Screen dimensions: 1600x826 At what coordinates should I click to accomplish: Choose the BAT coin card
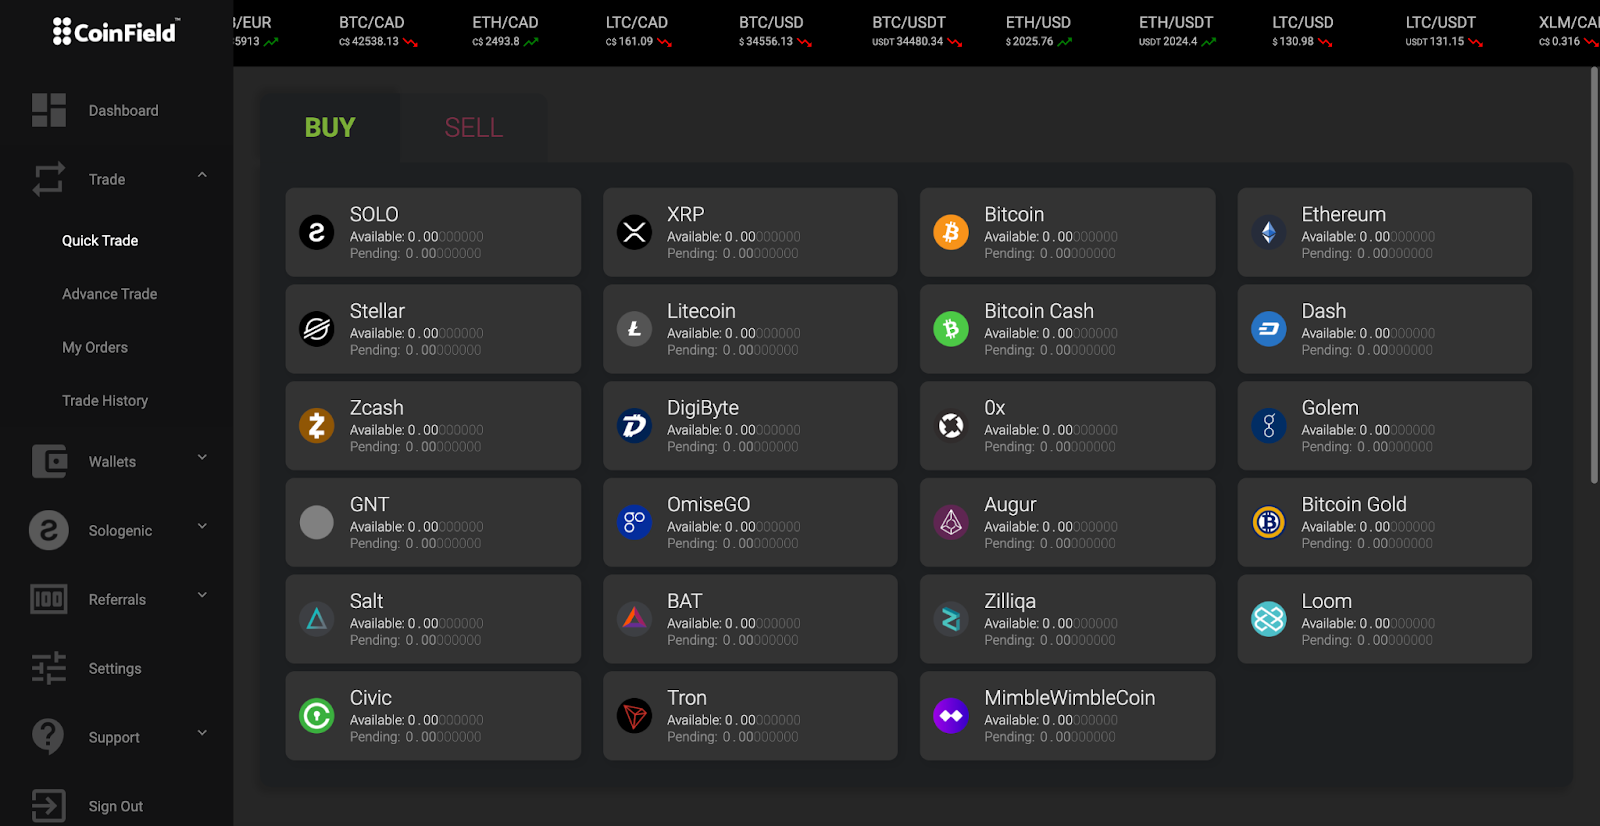coord(750,619)
